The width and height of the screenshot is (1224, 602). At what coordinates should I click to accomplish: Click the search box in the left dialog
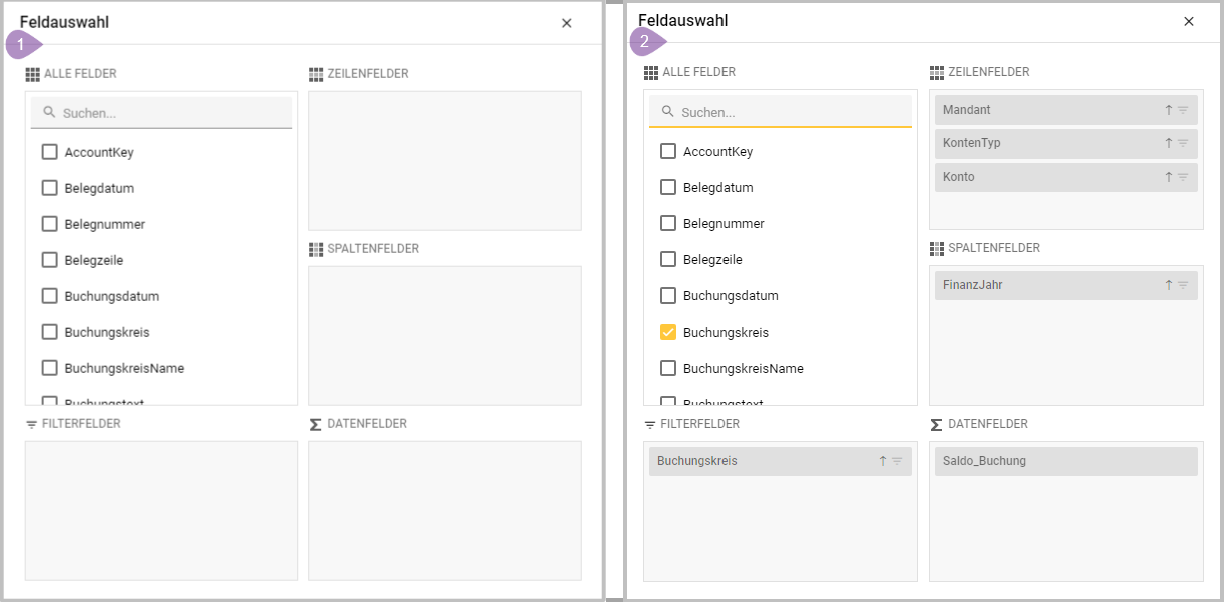click(170, 113)
